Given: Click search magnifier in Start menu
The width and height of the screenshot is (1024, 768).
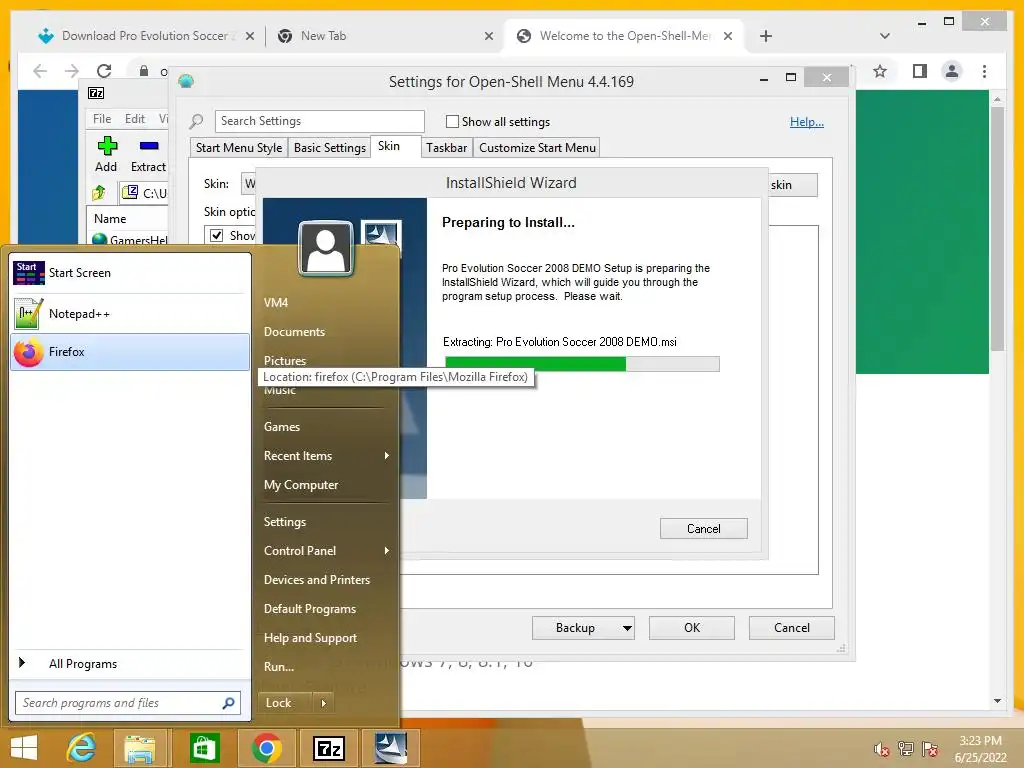Looking at the screenshot, I should (x=229, y=703).
